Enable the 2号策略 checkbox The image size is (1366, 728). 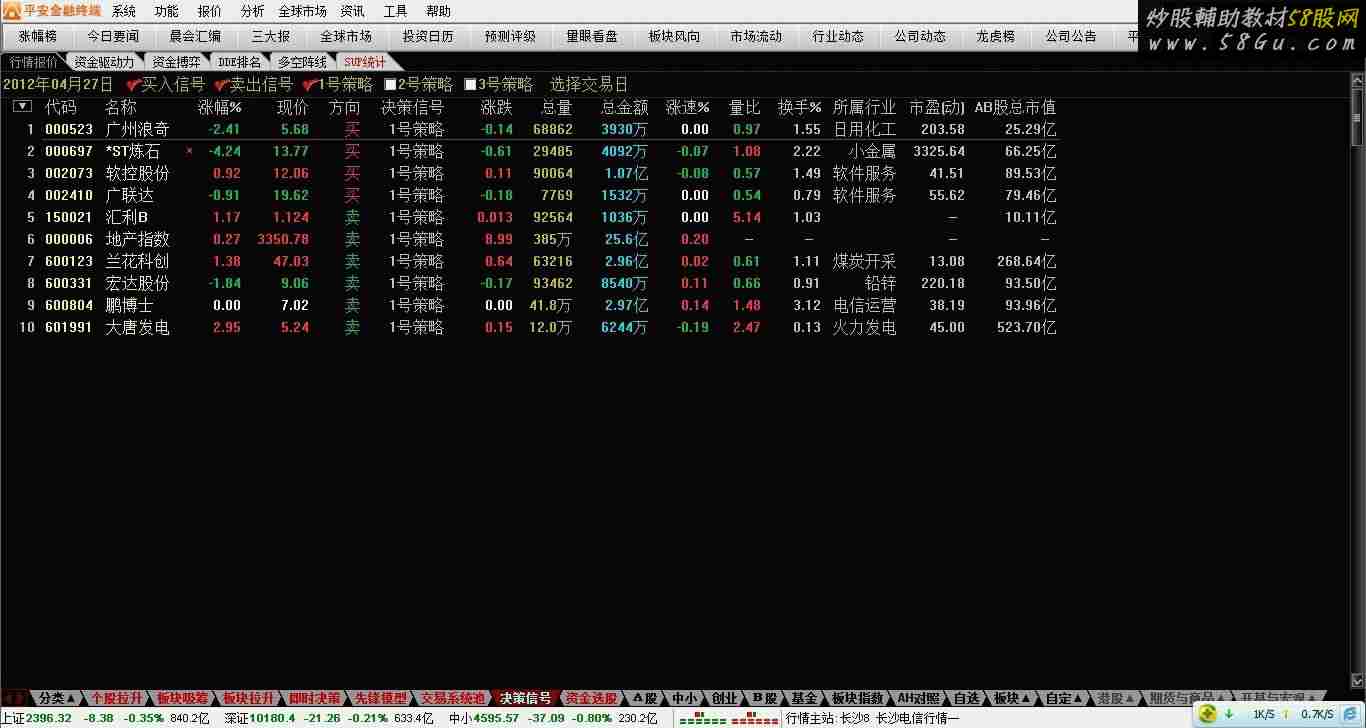[391, 85]
